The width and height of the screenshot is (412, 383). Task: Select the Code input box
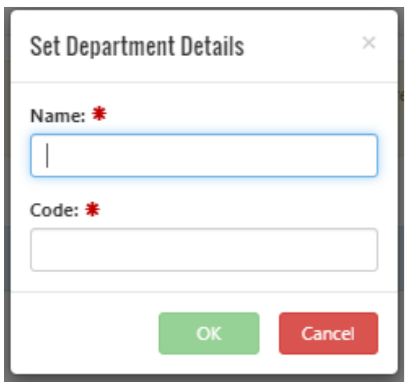pyautogui.click(x=204, y=250)
